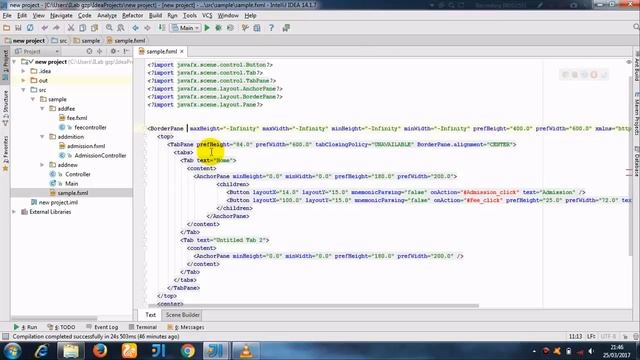The image size is (640, 360).
Task: Click the Replace toolbar icon
Action: (x=121, y=28)
